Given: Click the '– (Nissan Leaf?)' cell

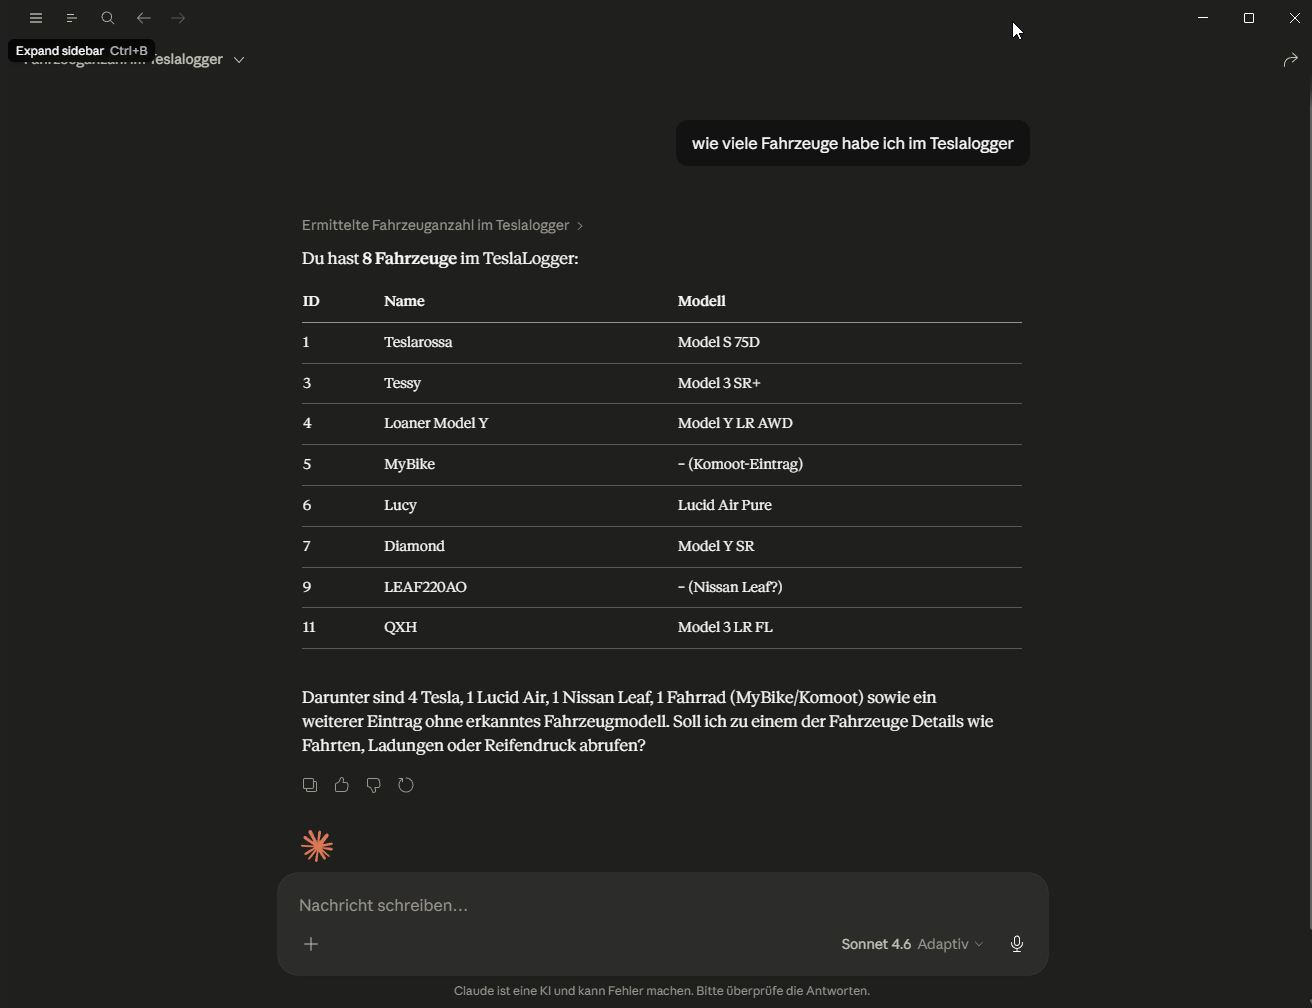Looking at the screenshot, I should pos(730,587).
